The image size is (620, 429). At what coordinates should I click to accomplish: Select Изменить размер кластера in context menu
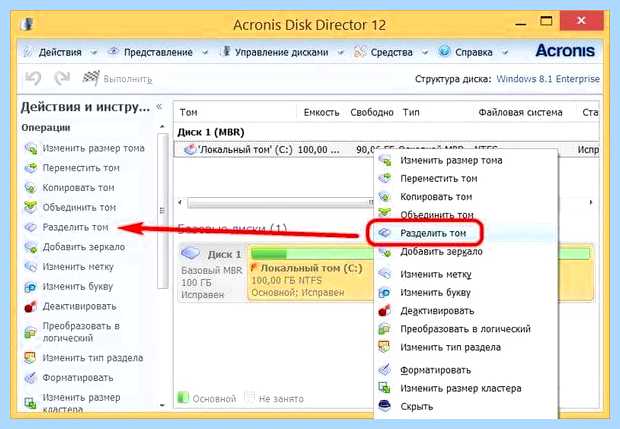point(466,388)
